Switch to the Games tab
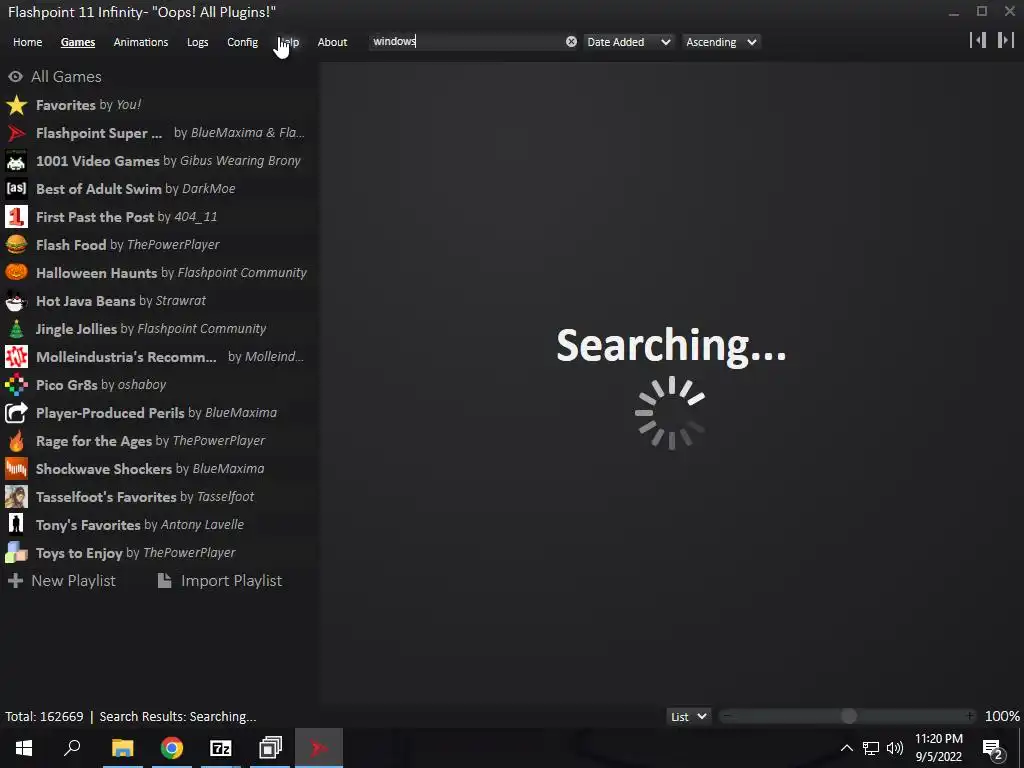Image resolution: width=1024 pixels, height=768 pixels. click(x=78, y=42)
